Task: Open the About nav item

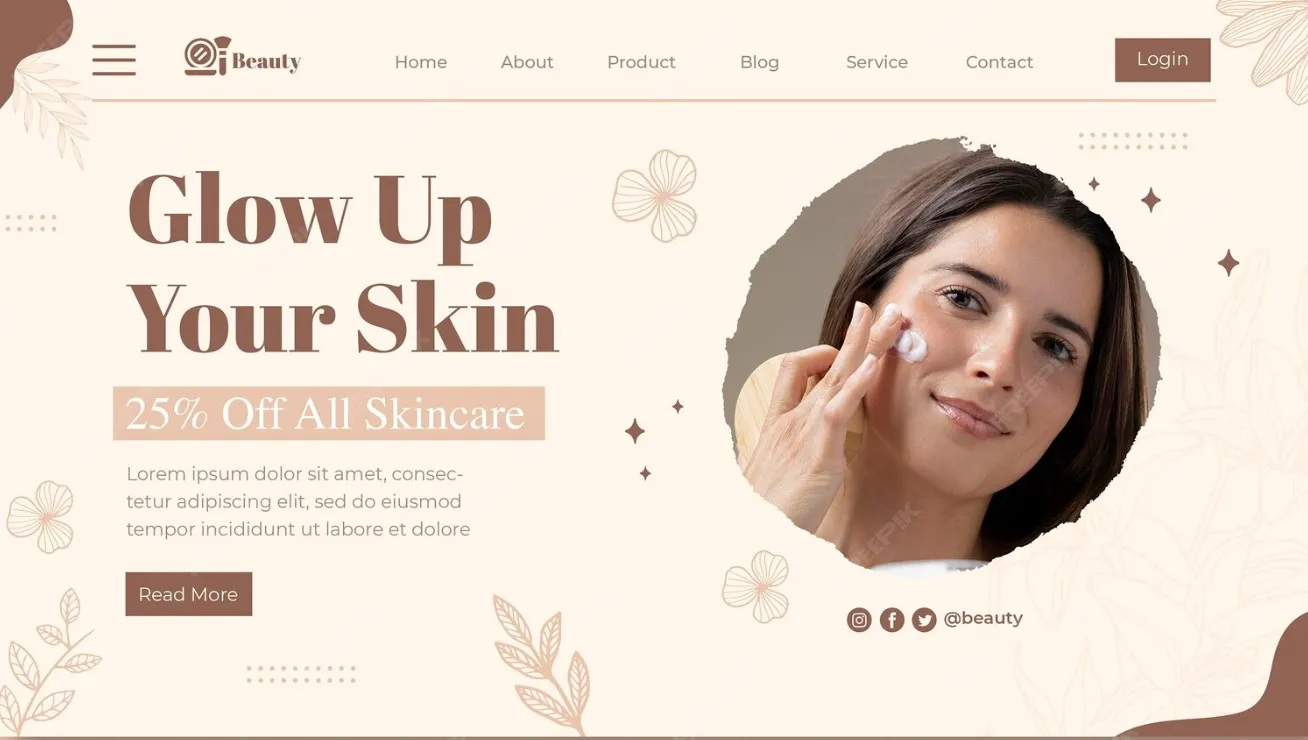Action: [527, 62]
